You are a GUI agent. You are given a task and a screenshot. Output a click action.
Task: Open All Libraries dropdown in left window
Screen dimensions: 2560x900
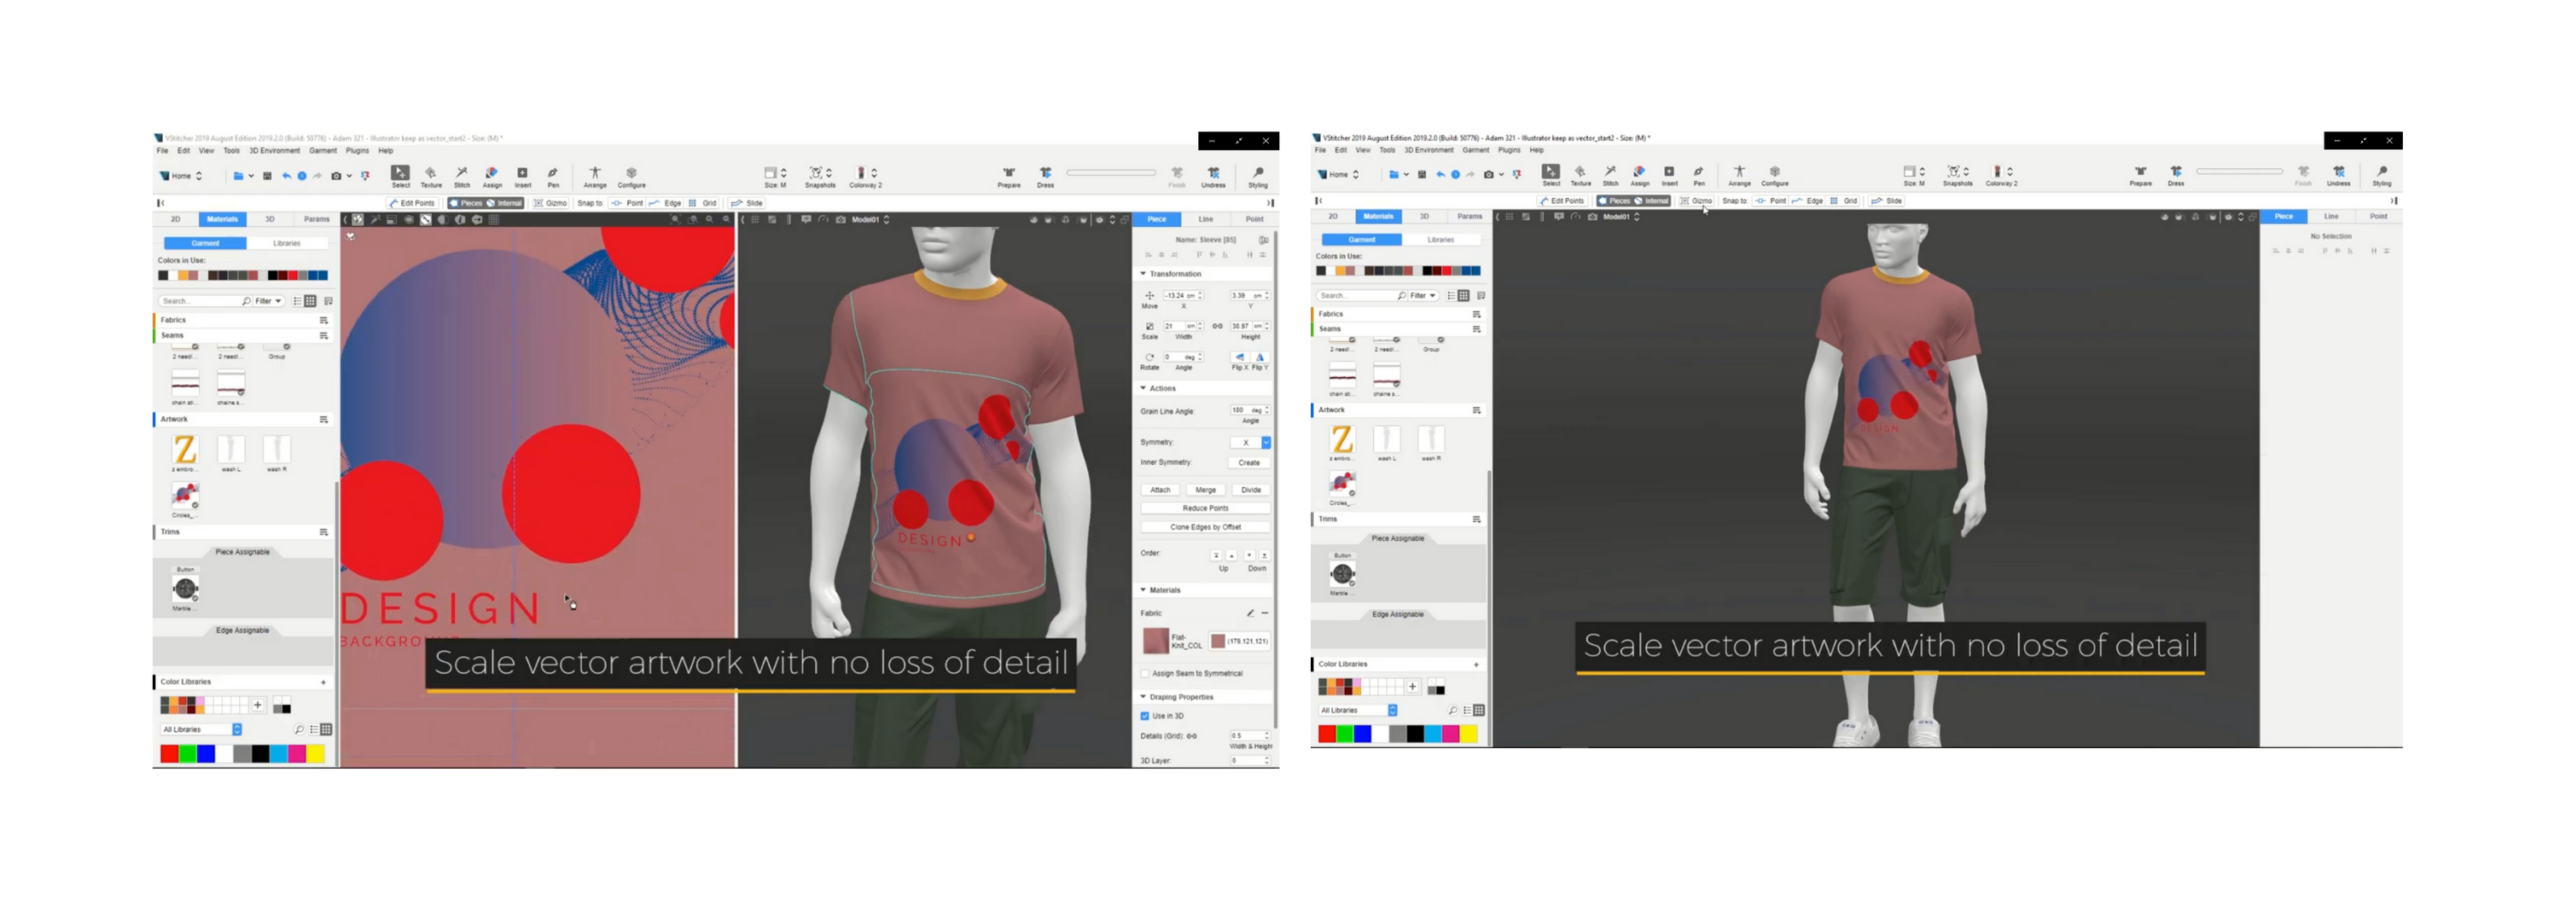pos(201,729)
